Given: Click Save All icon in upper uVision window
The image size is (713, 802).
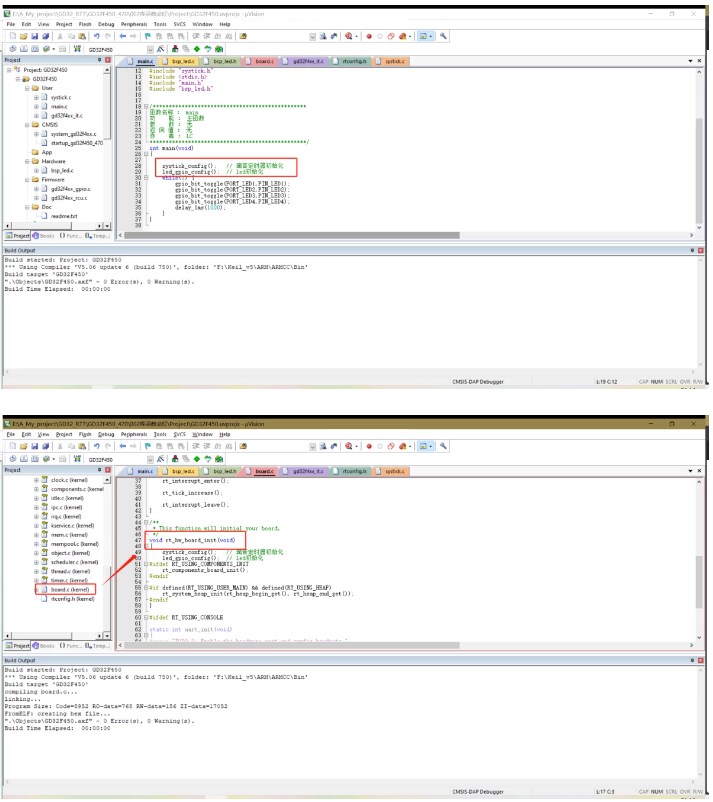Looking at the screenshot, I should coord(46,36).
